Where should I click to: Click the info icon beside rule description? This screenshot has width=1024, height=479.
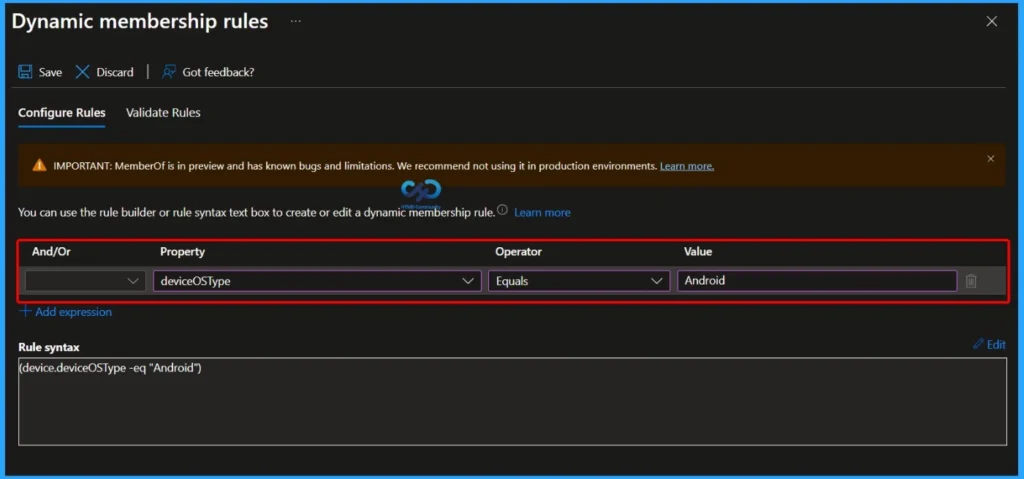[502, 210]
